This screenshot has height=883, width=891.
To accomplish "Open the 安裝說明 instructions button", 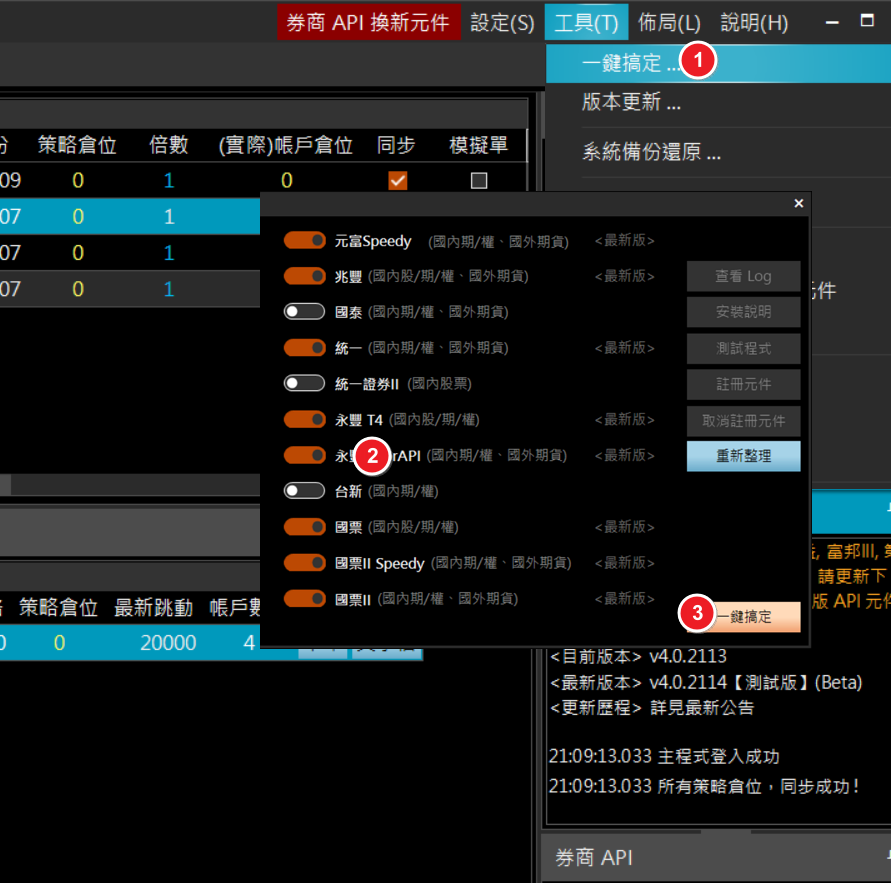I will click(x=743, y=312).
